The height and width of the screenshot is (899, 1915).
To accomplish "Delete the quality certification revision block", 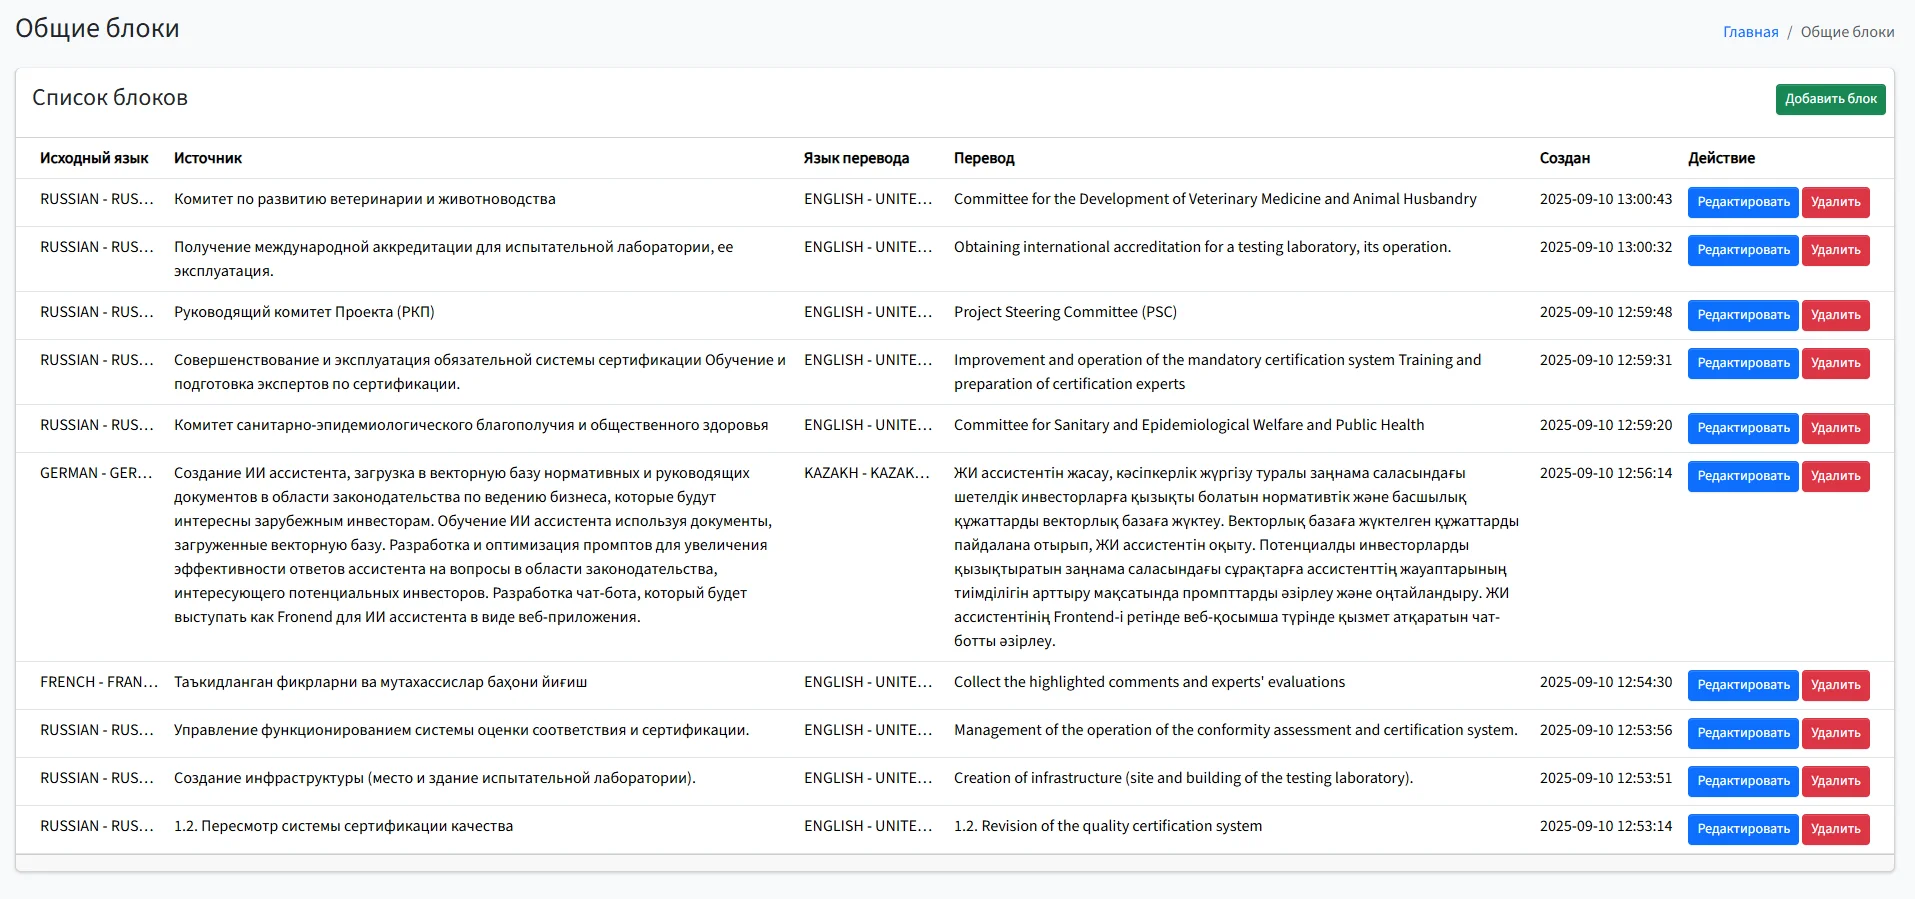I will pyautogui.click(x=1835, y=829).
